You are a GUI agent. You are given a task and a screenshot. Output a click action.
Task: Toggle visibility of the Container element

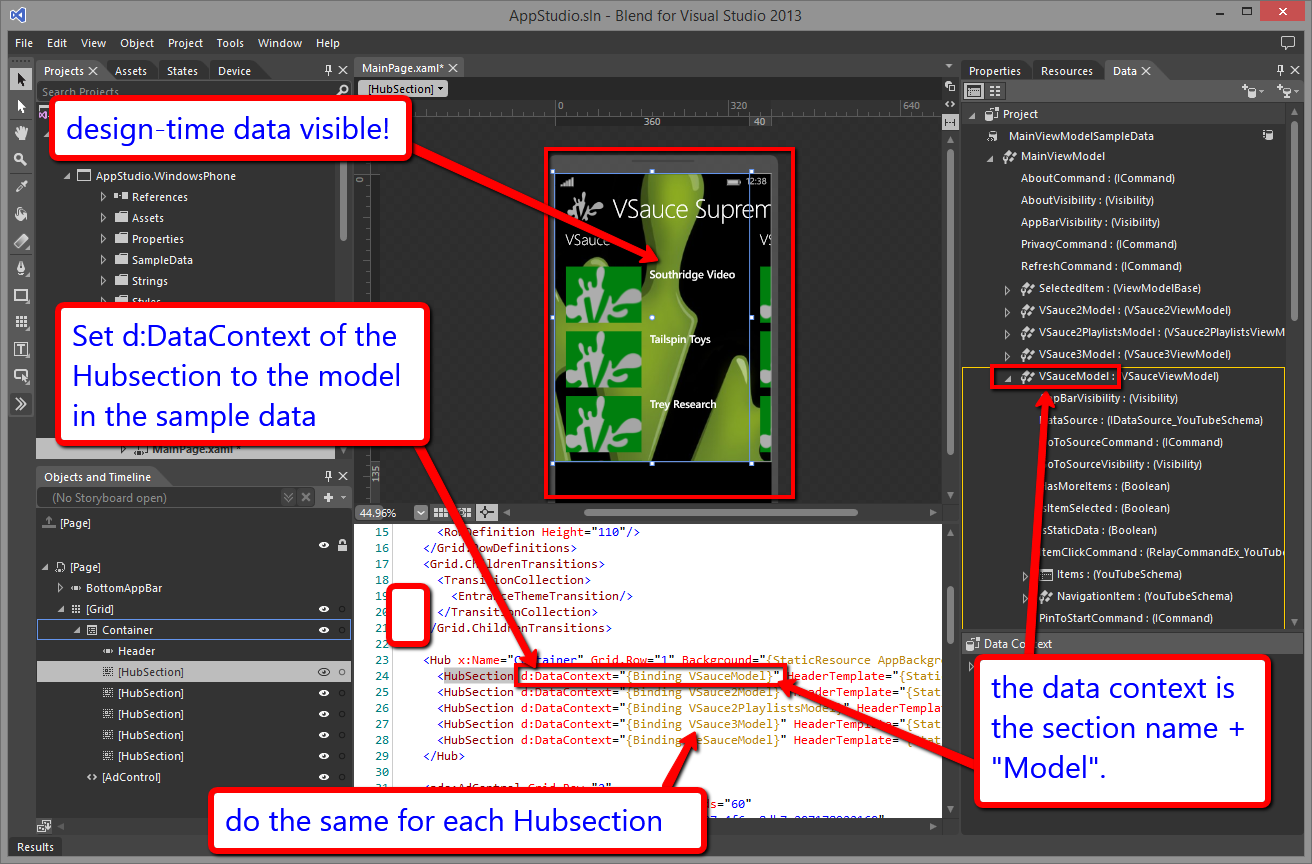(x=324, y=630)
